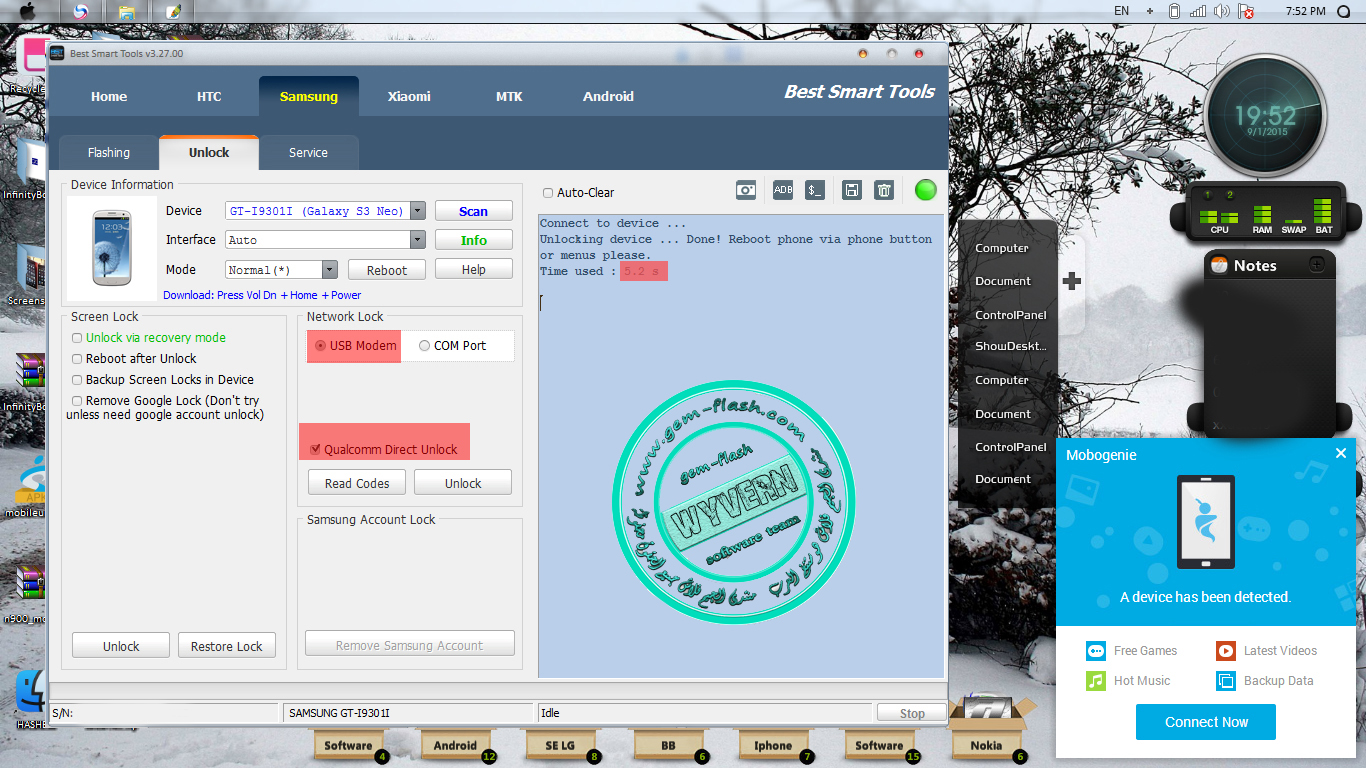
Task: Close the Mobogenie popup
Action: point(1341,453)
